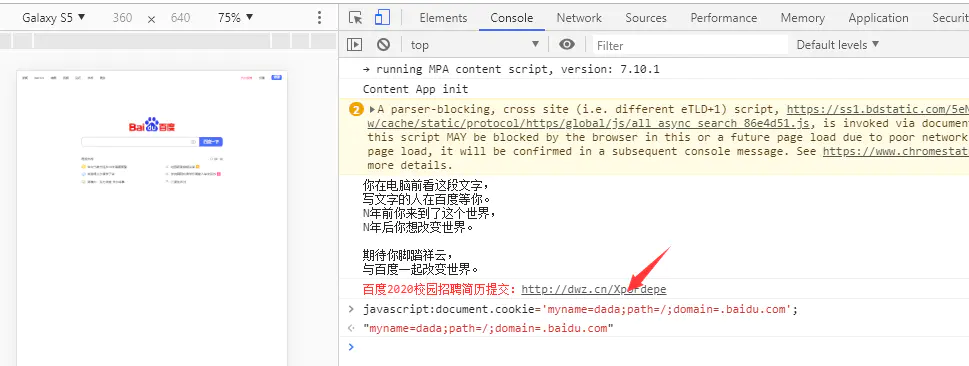Open the dwz.cn recruitment link
The width and height of the screenshot is (969, 366).
coord(594,289)
